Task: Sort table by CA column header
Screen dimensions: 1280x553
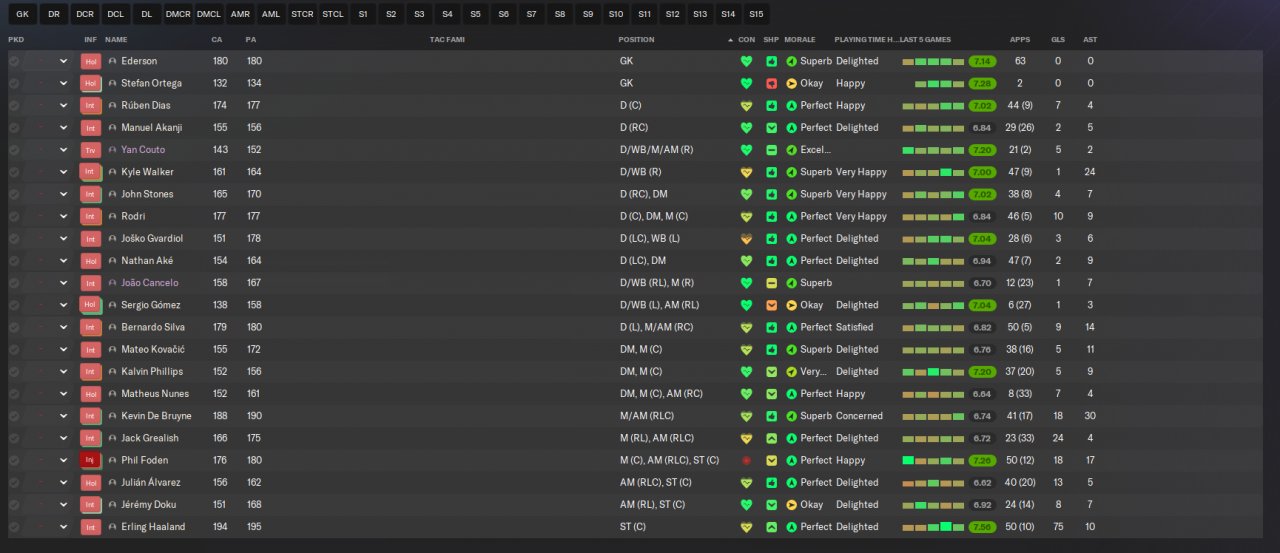Action: click(217, 40)
